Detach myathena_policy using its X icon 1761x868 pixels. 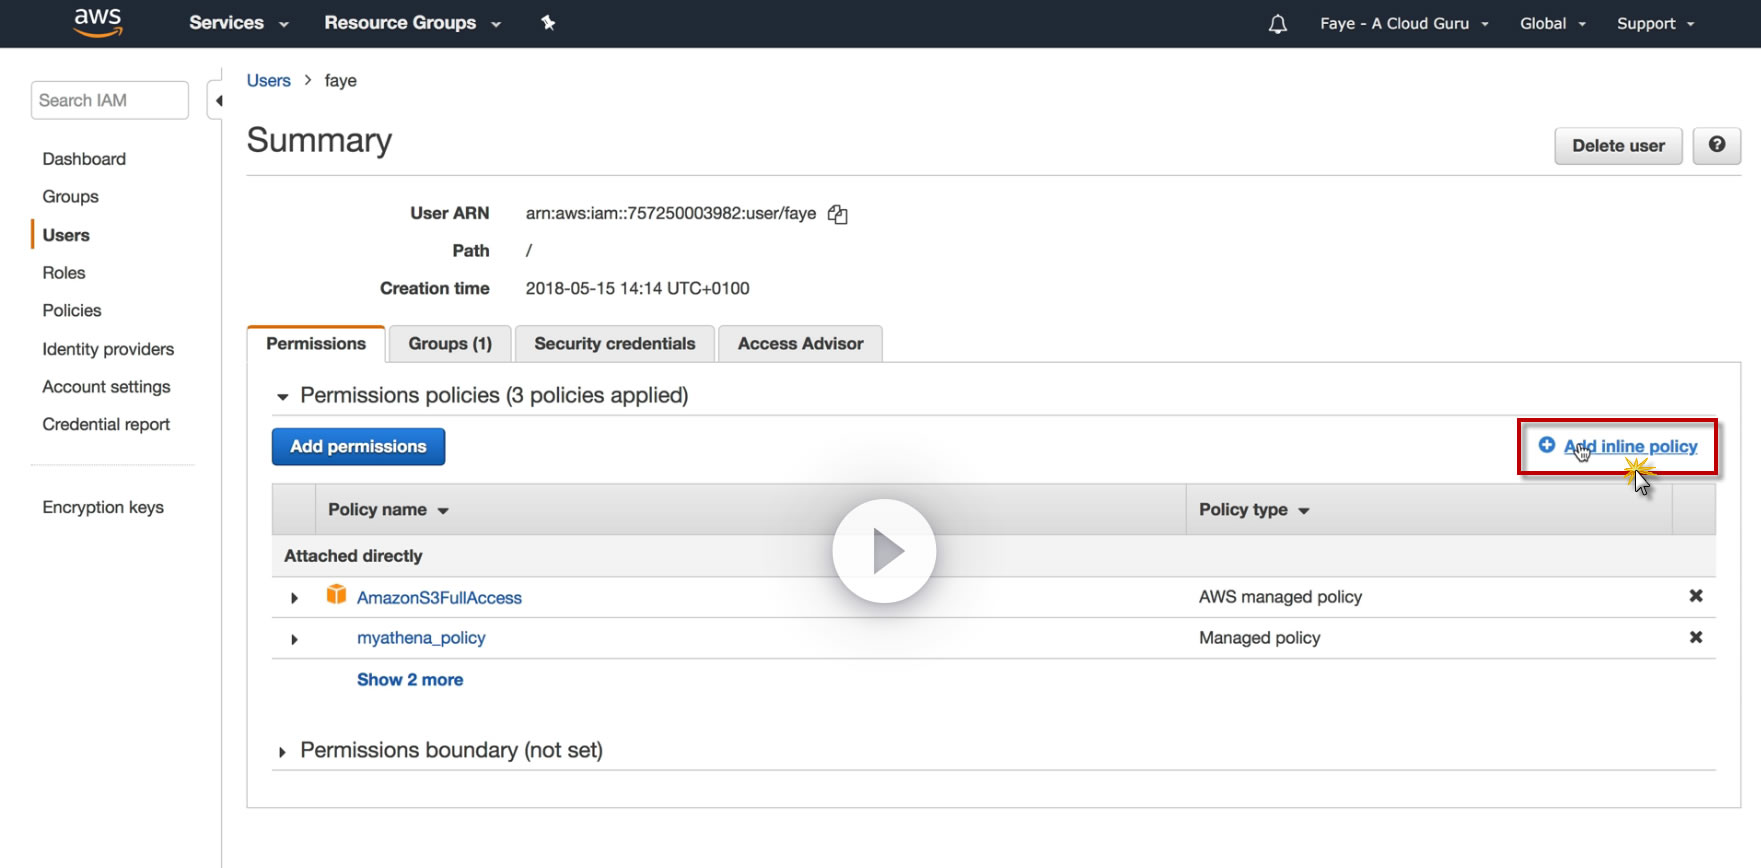coord(1695,637)
